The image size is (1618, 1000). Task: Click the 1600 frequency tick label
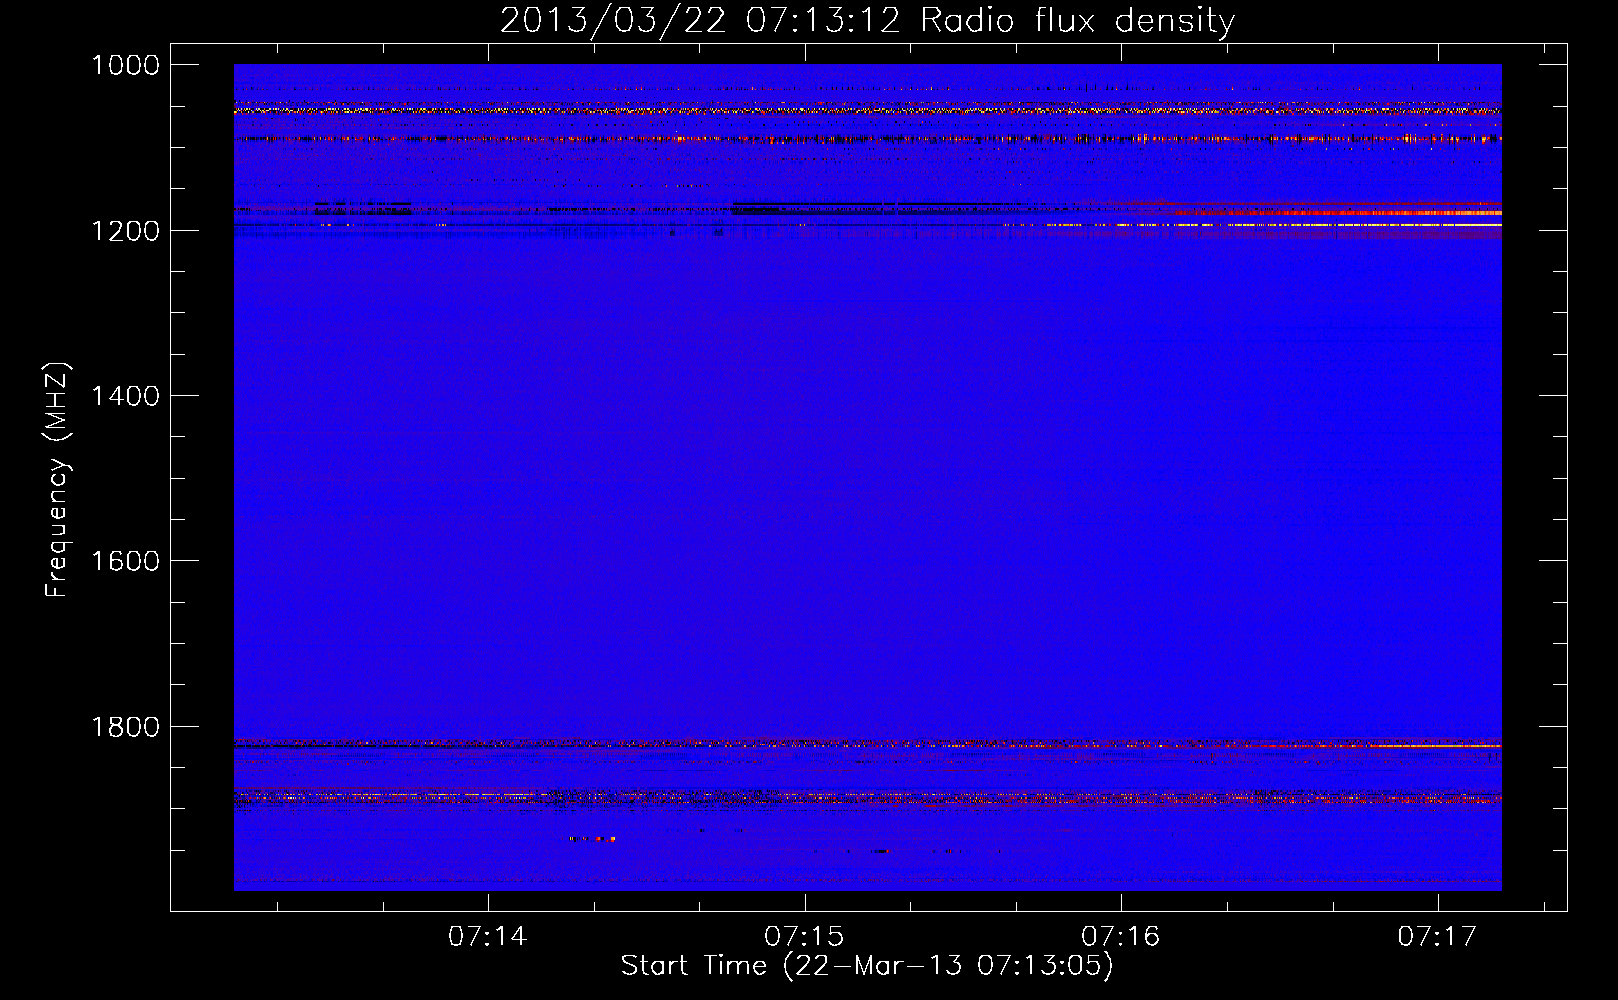(x=125, y=561)
